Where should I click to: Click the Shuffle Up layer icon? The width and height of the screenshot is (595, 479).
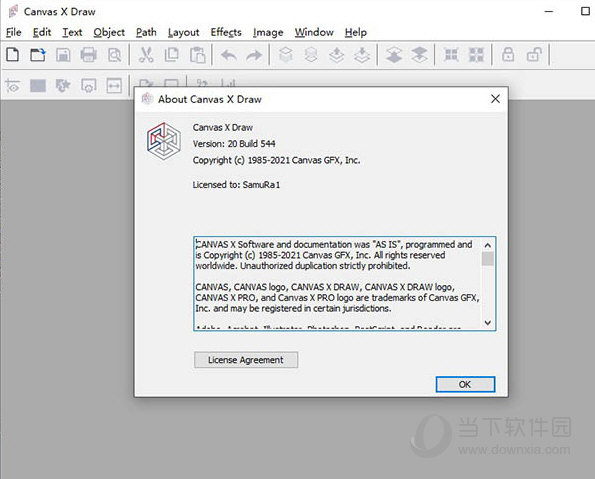pos(337,55)
